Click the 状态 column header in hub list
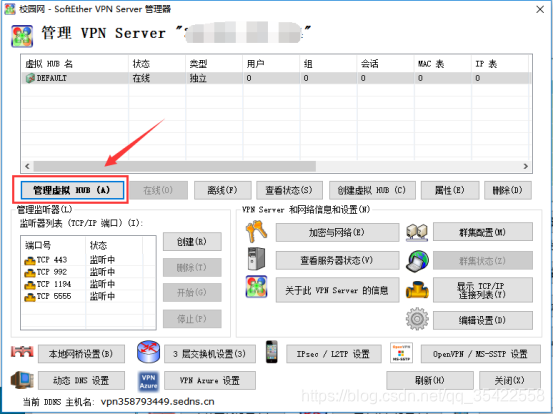 point(157,64)
